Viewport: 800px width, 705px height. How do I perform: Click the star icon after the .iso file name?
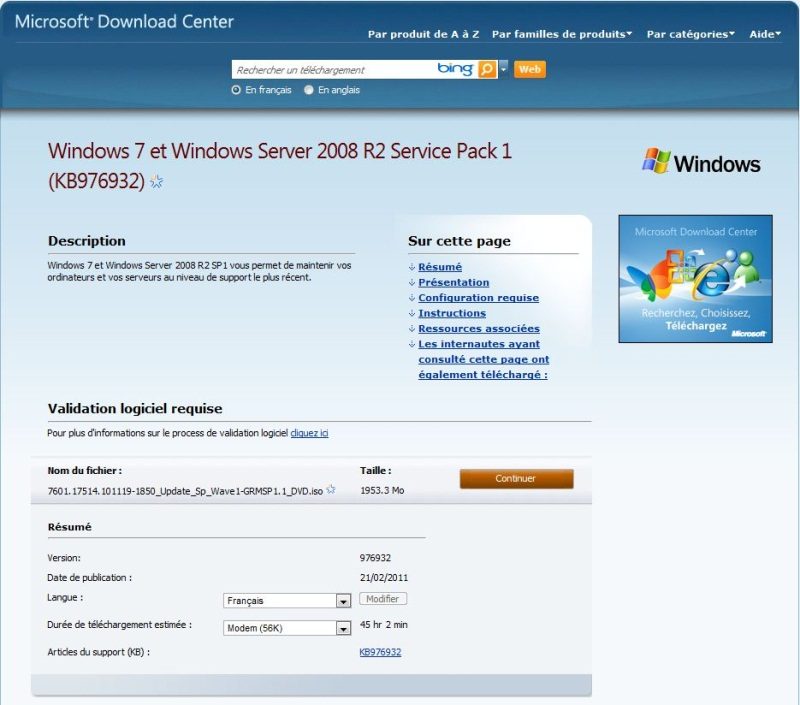(331, 489)
